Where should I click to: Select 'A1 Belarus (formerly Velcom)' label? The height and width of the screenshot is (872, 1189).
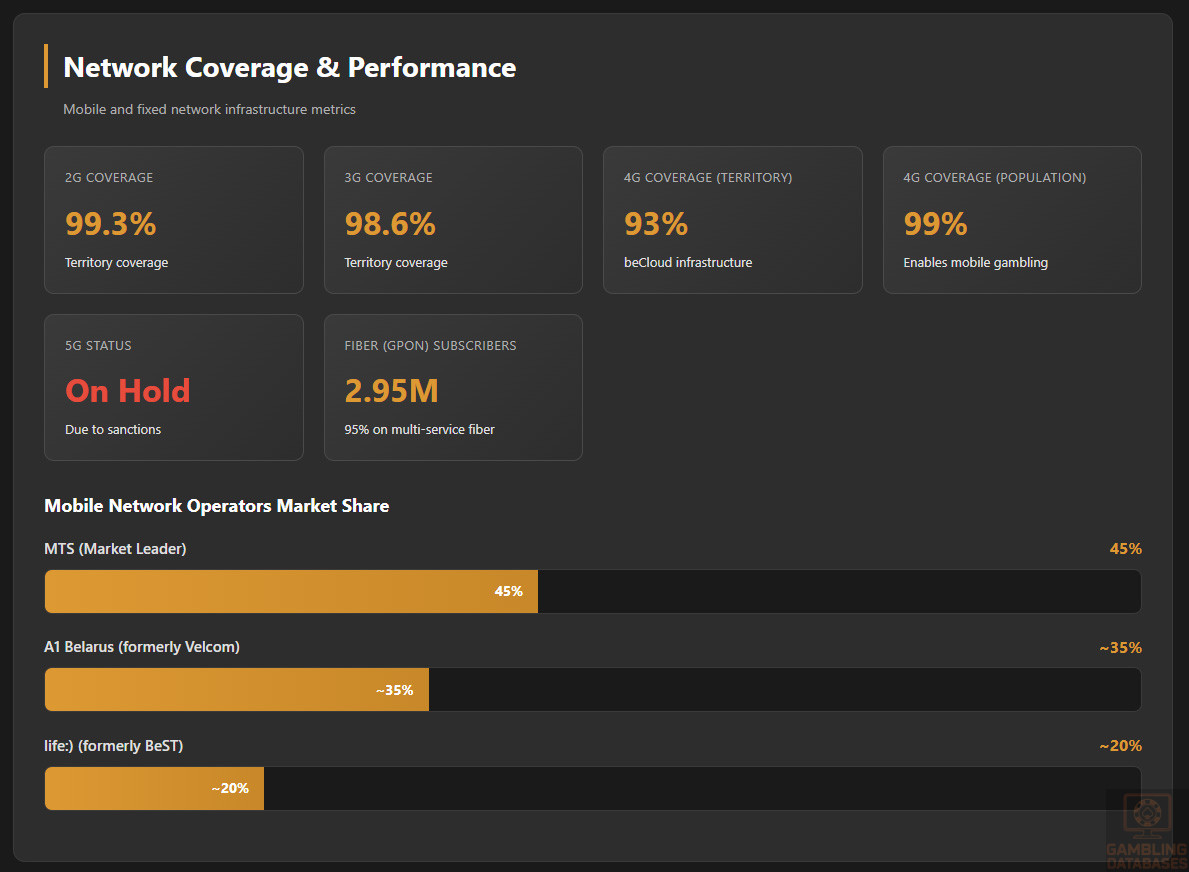tap(142, 647)
